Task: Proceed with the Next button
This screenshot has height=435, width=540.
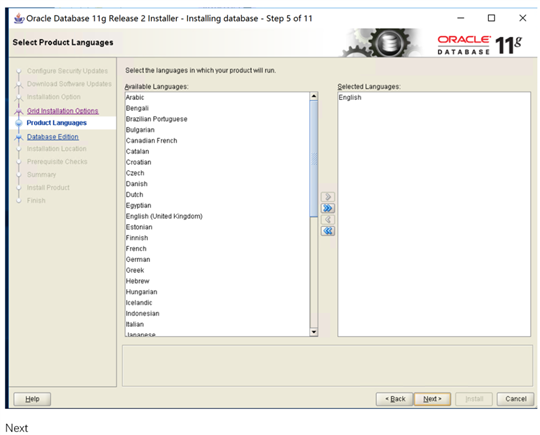Action: click(x=432, y=399)
